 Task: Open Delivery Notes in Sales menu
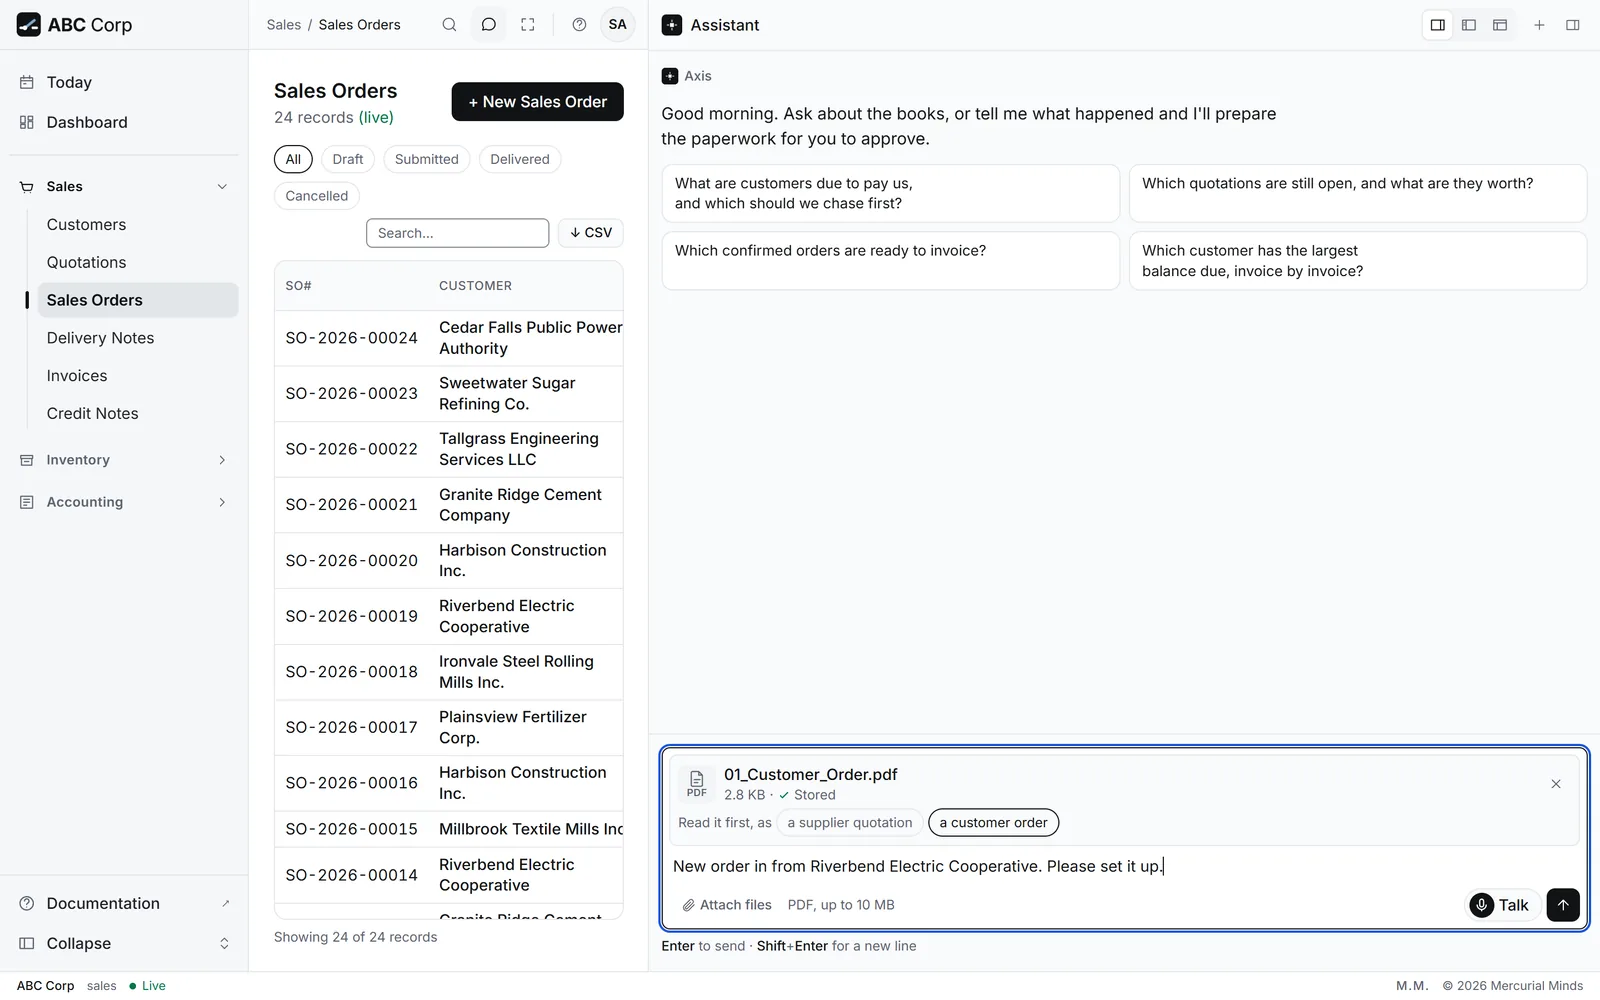point(138,339)
